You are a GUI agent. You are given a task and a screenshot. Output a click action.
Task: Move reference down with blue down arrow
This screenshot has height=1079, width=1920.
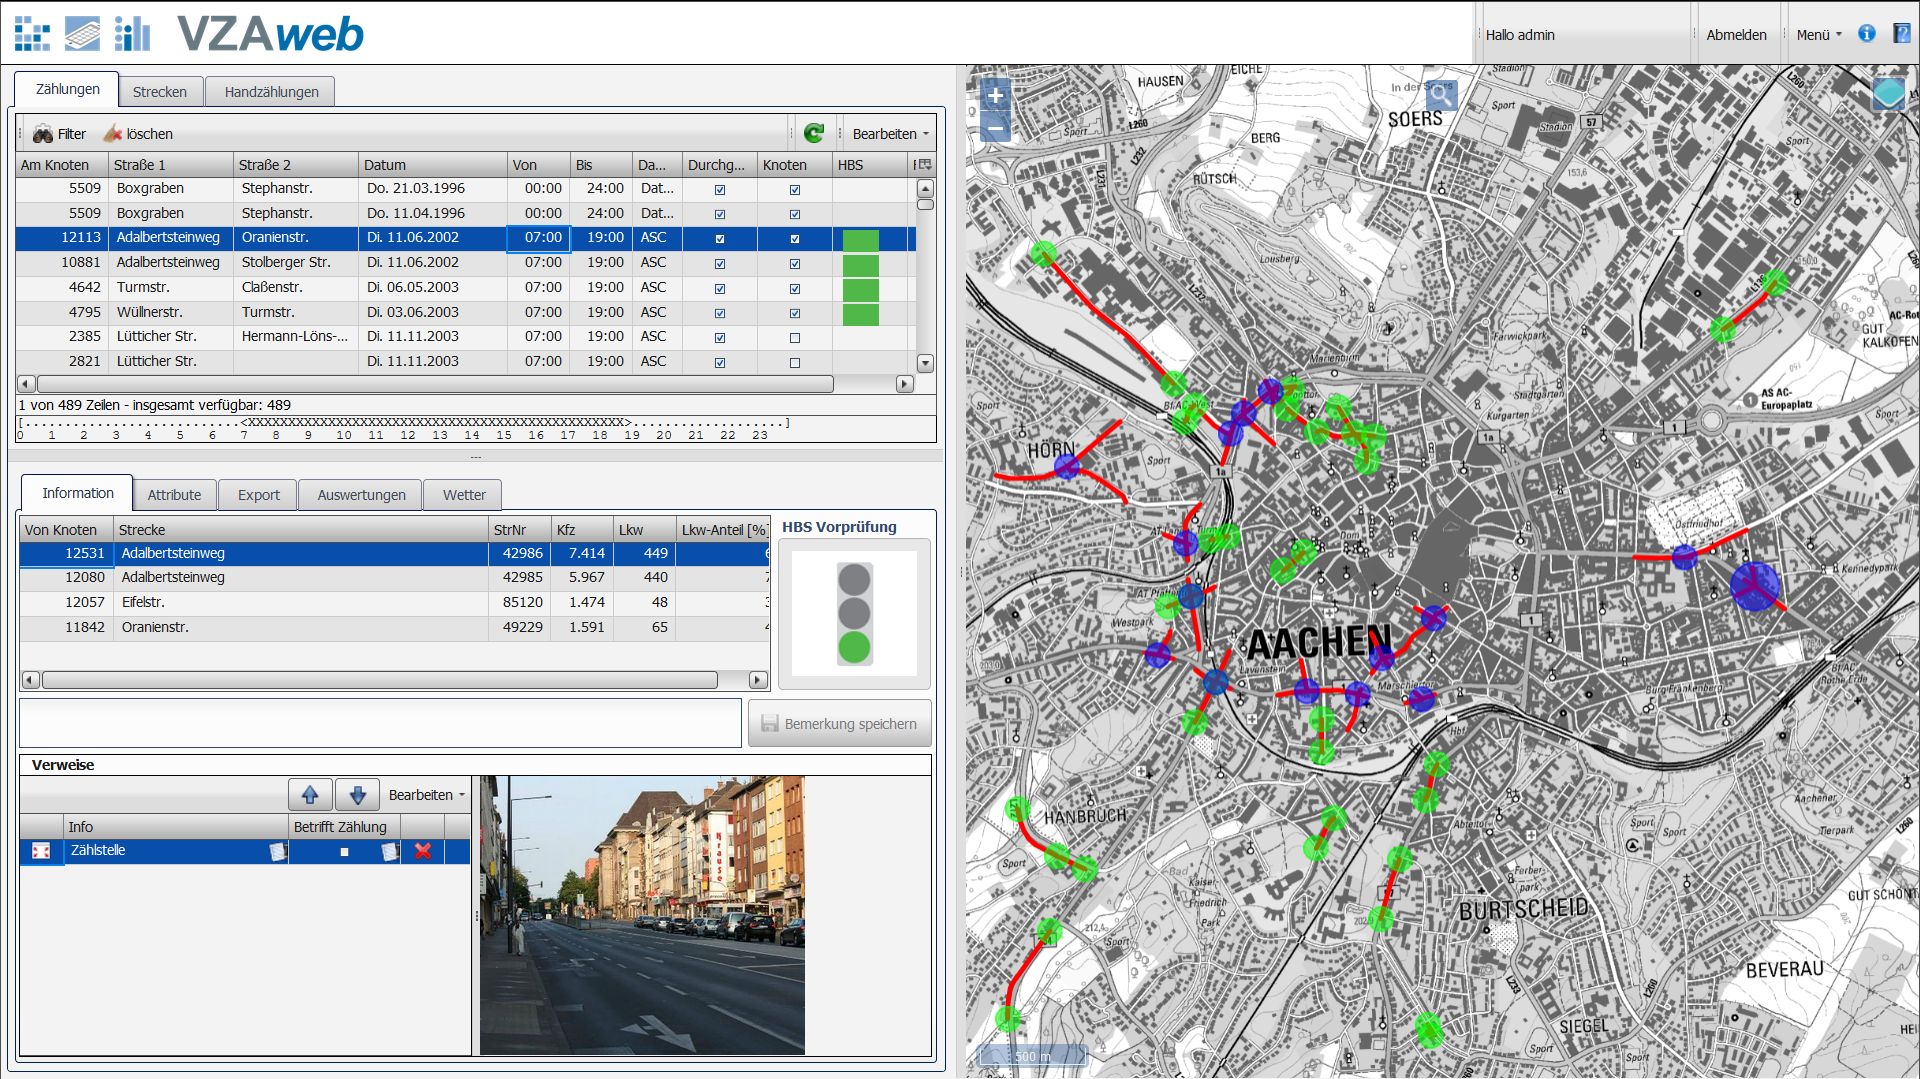357,795
